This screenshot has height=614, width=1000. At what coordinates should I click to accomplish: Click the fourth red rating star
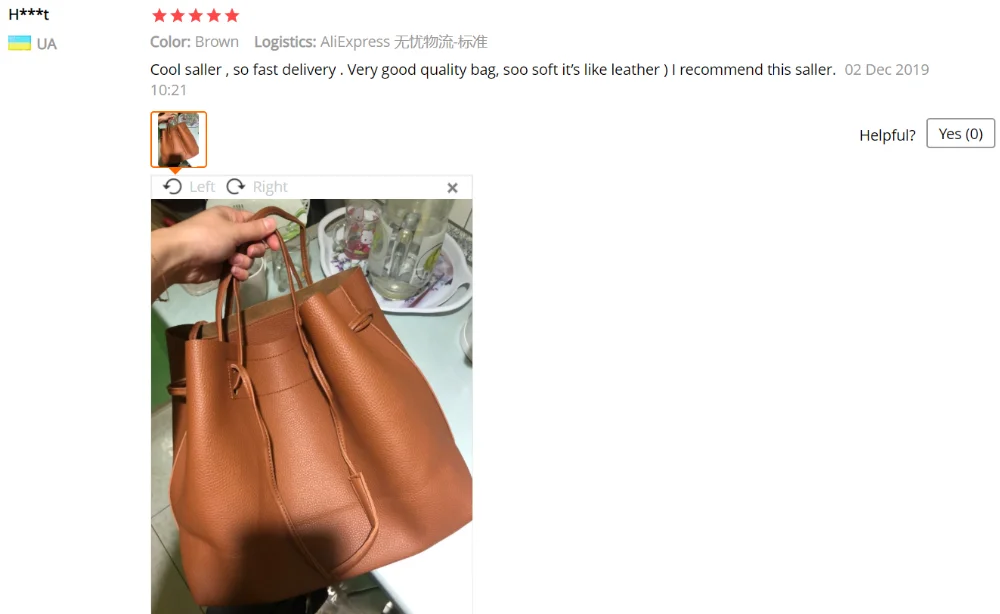214,15
